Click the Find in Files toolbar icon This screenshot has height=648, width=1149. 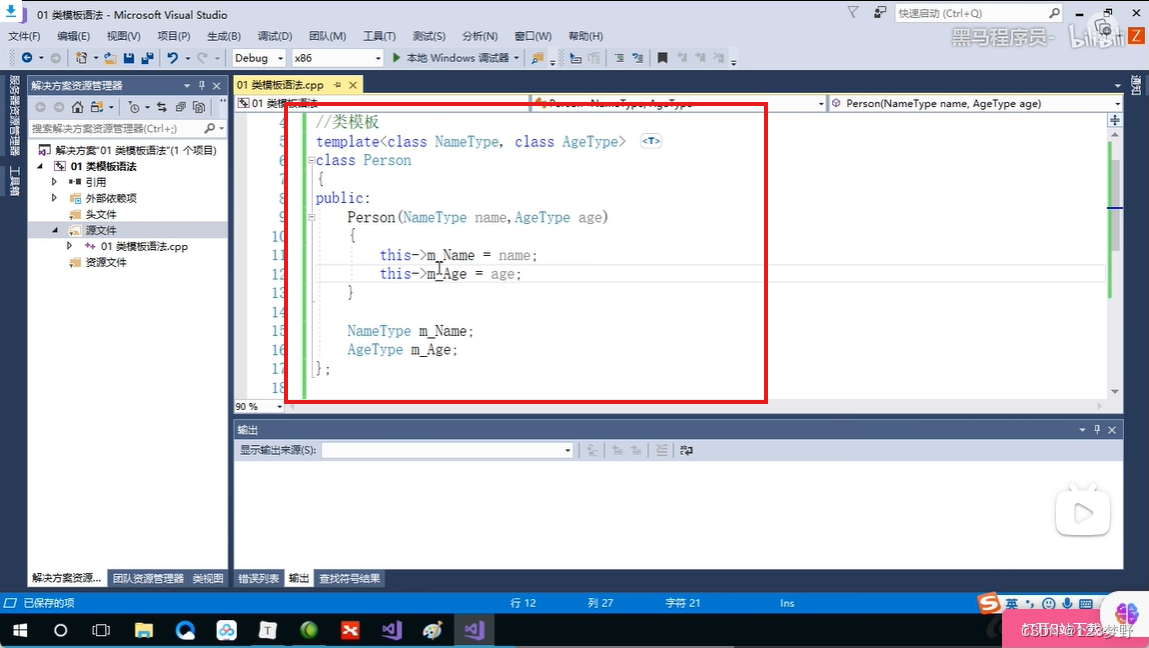pos(537,58)
